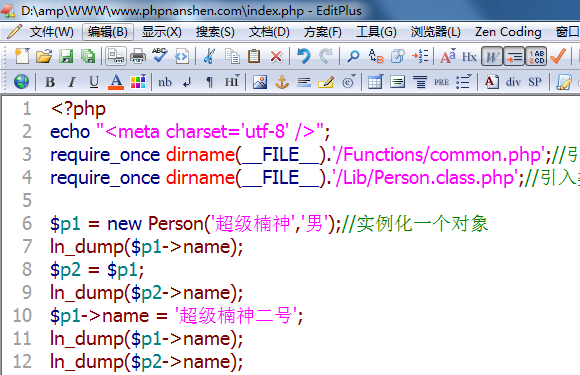Insert text area form icon
The width and height of the screenshot is (580, 375).
coord(398,82)
